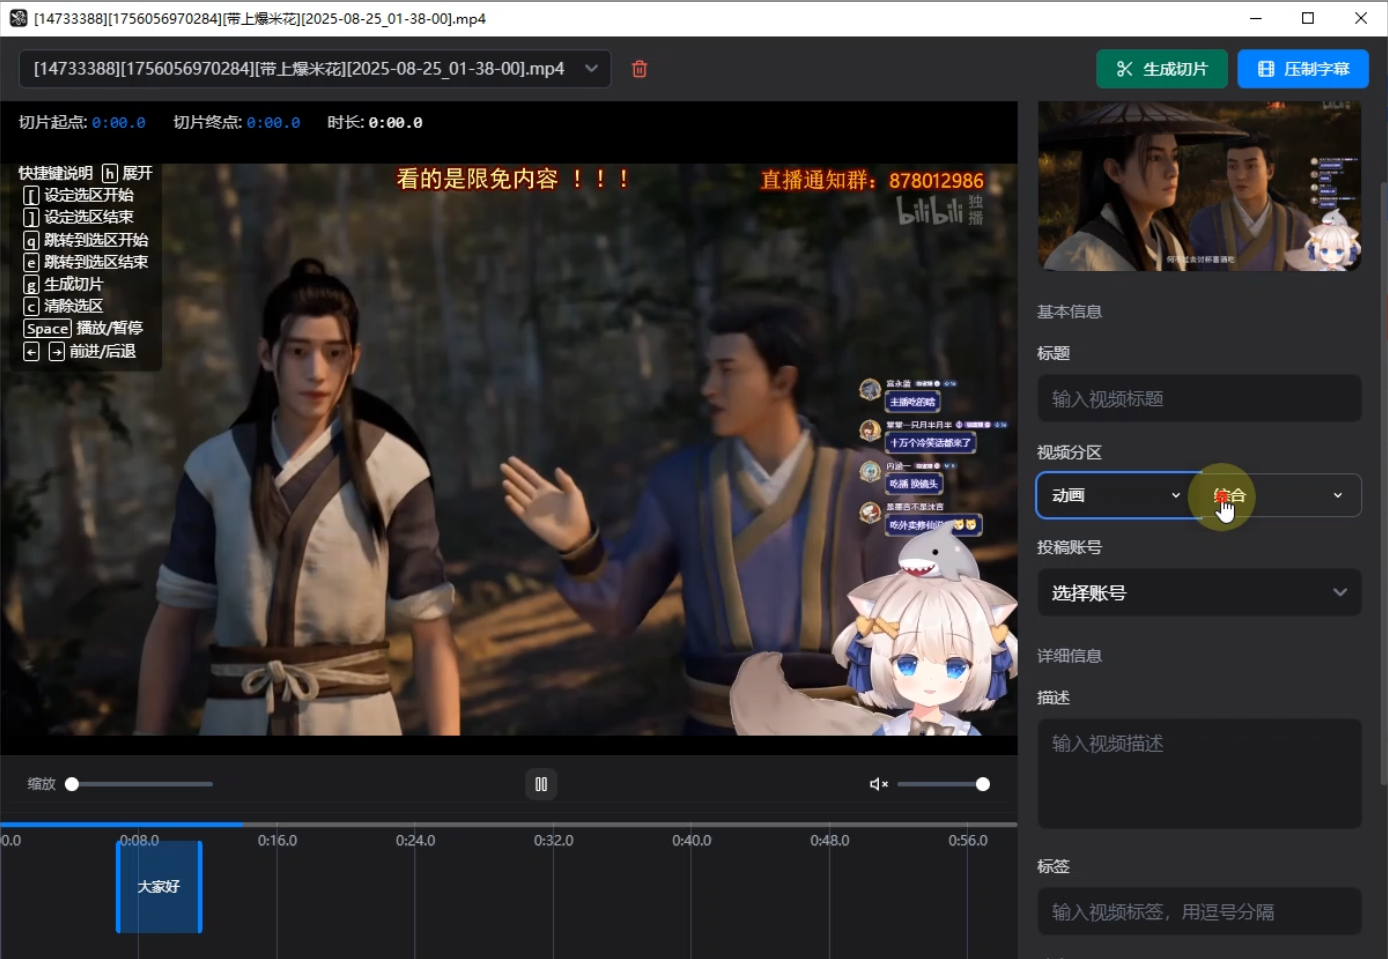Click the blue playback progress bar
The image size is (1388, 959).
(121, 824)
